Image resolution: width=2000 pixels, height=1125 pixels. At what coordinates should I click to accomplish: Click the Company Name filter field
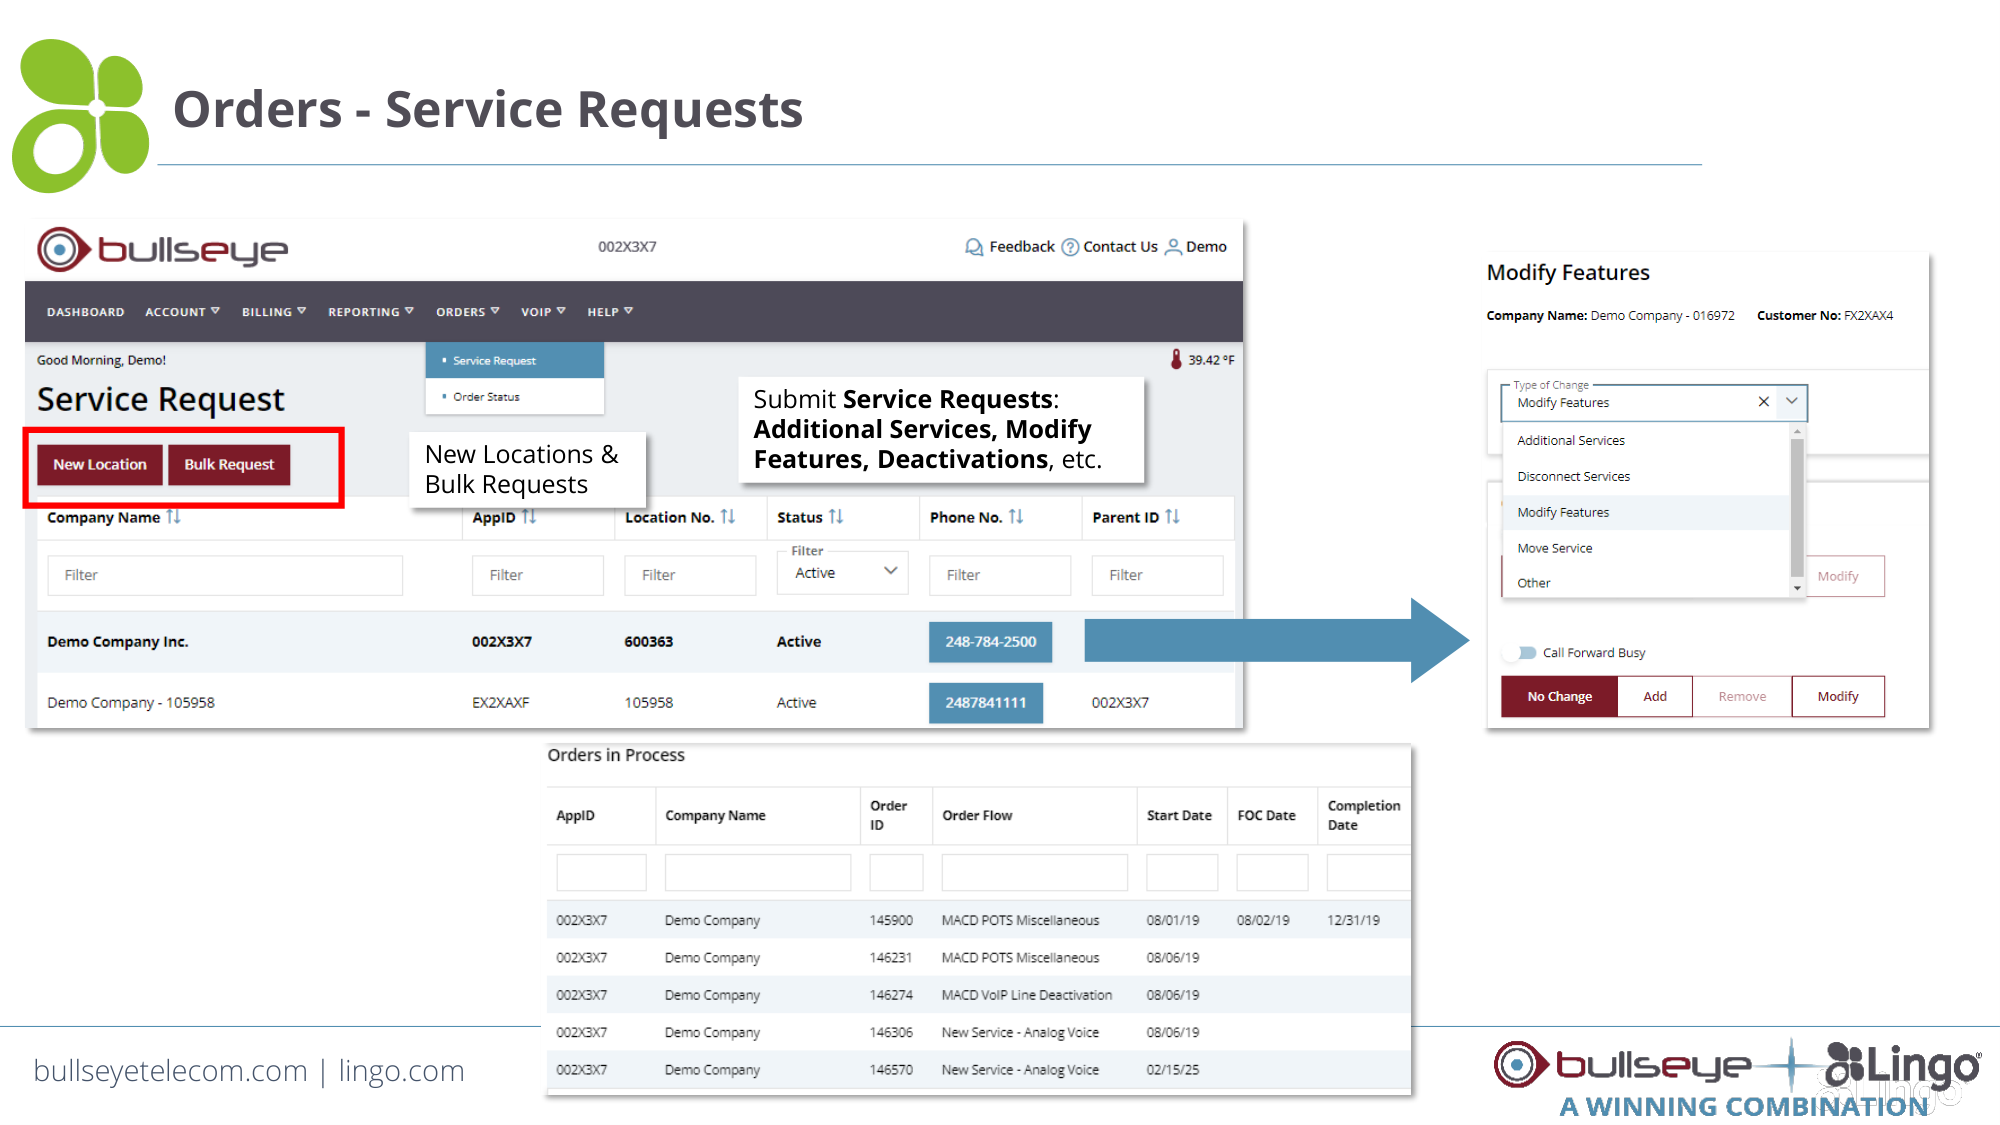[x=225, y=576]
